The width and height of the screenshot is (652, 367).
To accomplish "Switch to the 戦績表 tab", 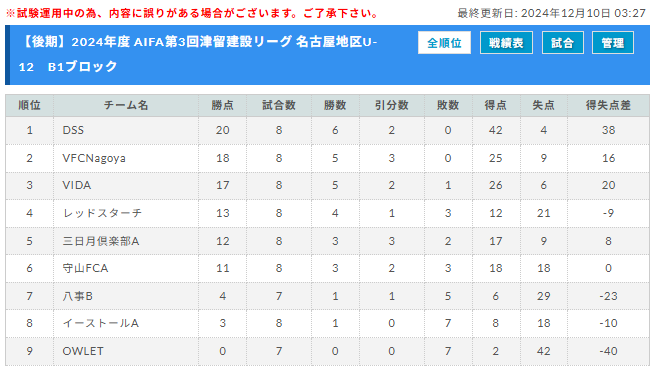I will [506, 43].
